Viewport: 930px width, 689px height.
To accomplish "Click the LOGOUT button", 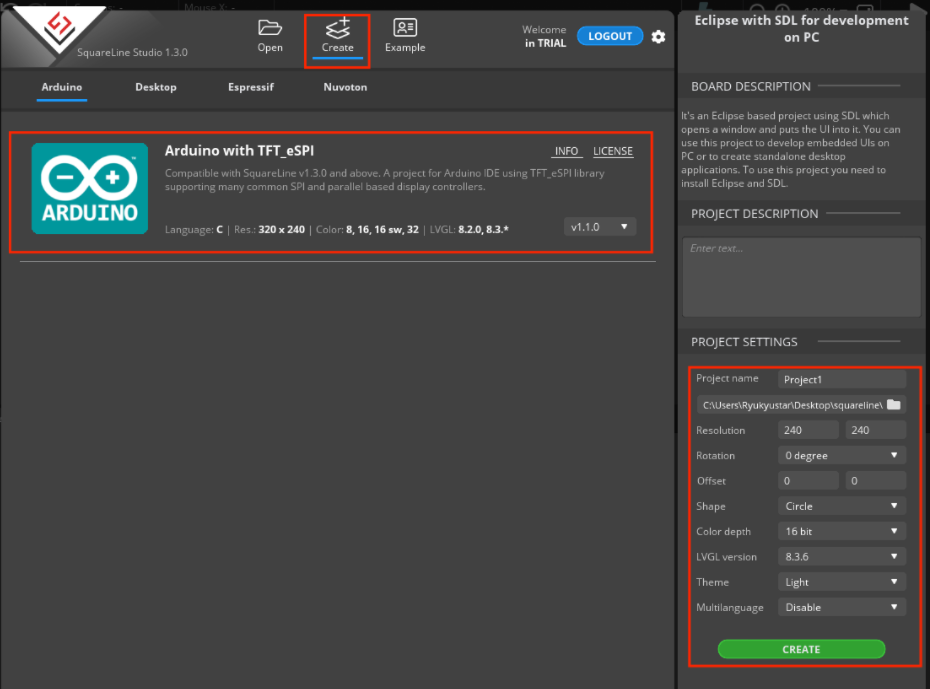I will (610, 36).
